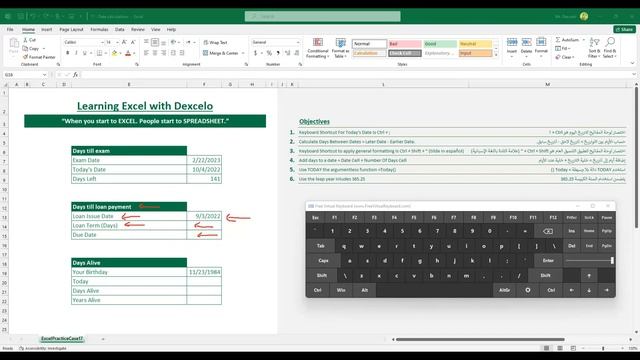Click the Insert Function fx icon
Image resolution: width=640 pixels, height=360 pixels.
pos(76,75)
